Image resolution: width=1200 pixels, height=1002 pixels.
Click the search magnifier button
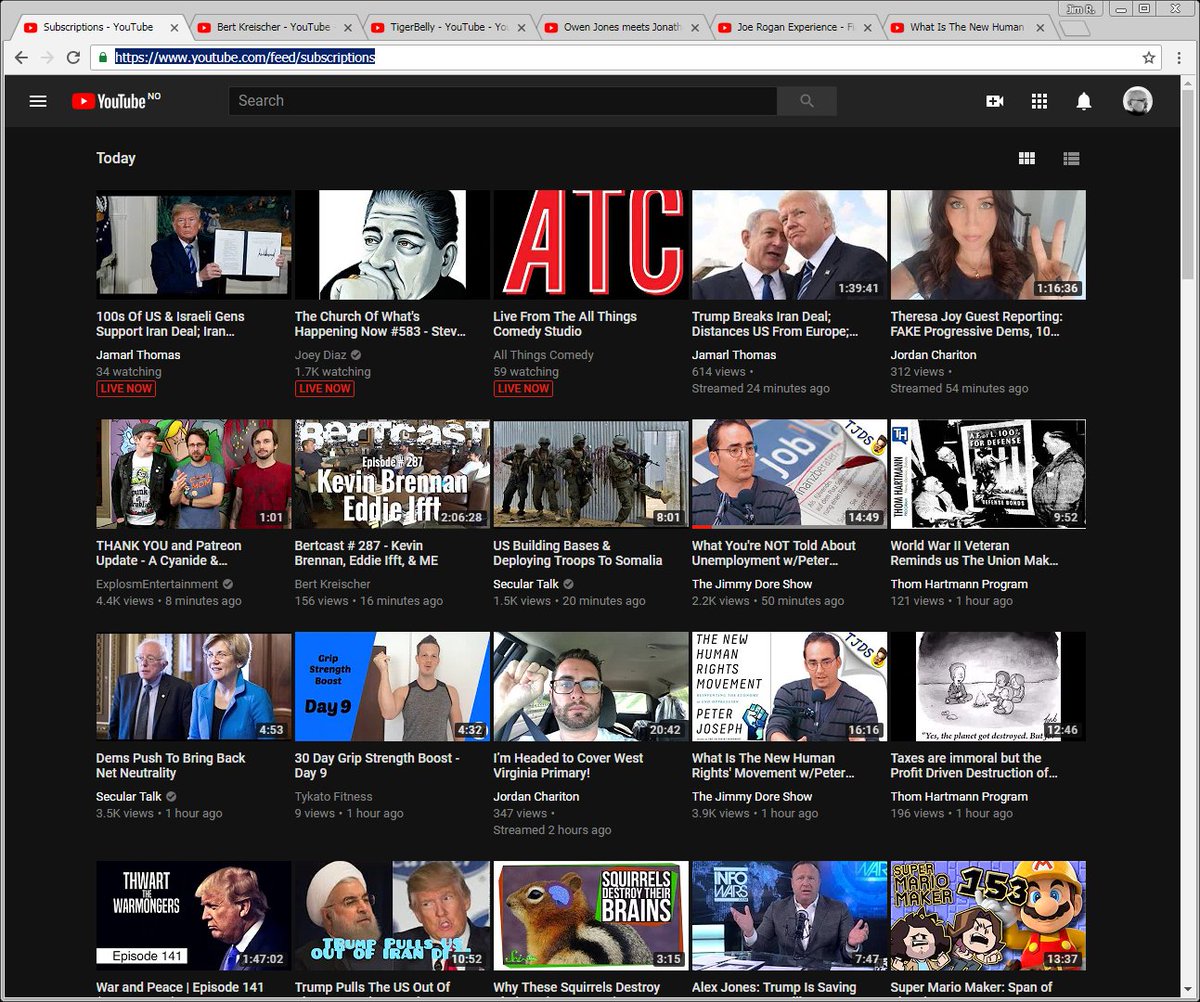807,101
